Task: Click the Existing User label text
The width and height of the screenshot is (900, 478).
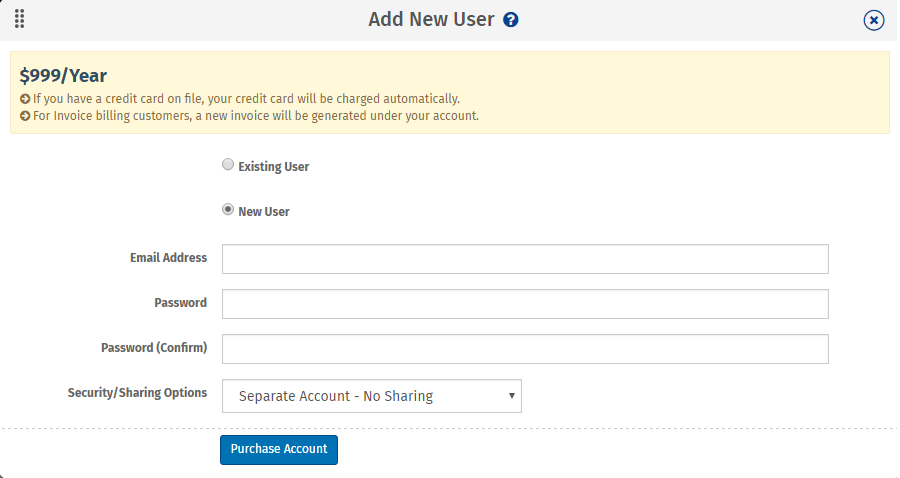Action: (x=274, y=167)
